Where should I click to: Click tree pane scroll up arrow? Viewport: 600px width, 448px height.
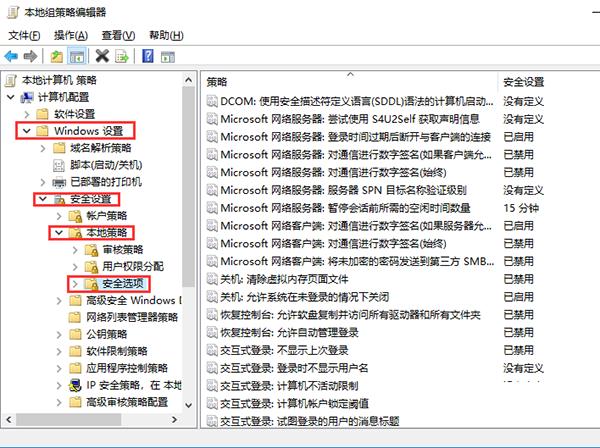click(188, 80)
